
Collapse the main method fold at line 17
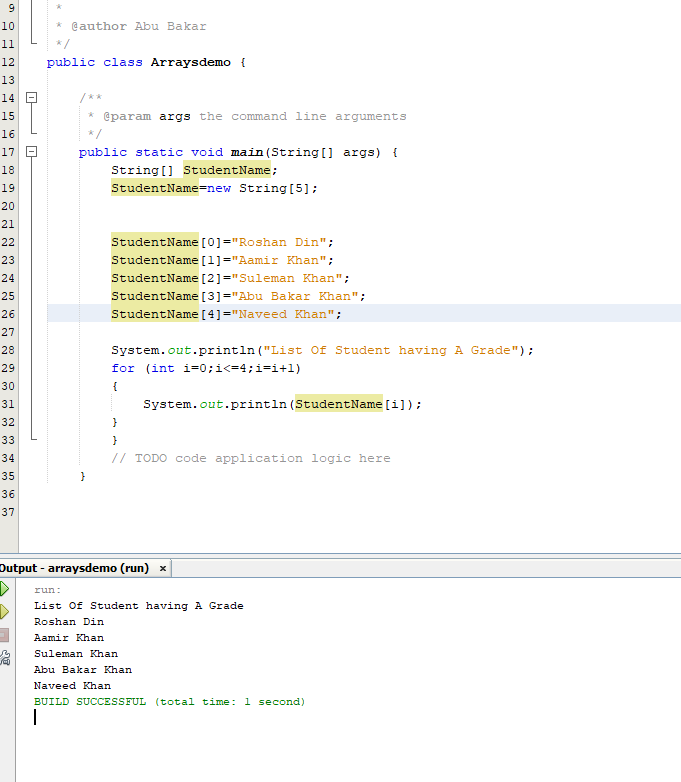[31, 152]
